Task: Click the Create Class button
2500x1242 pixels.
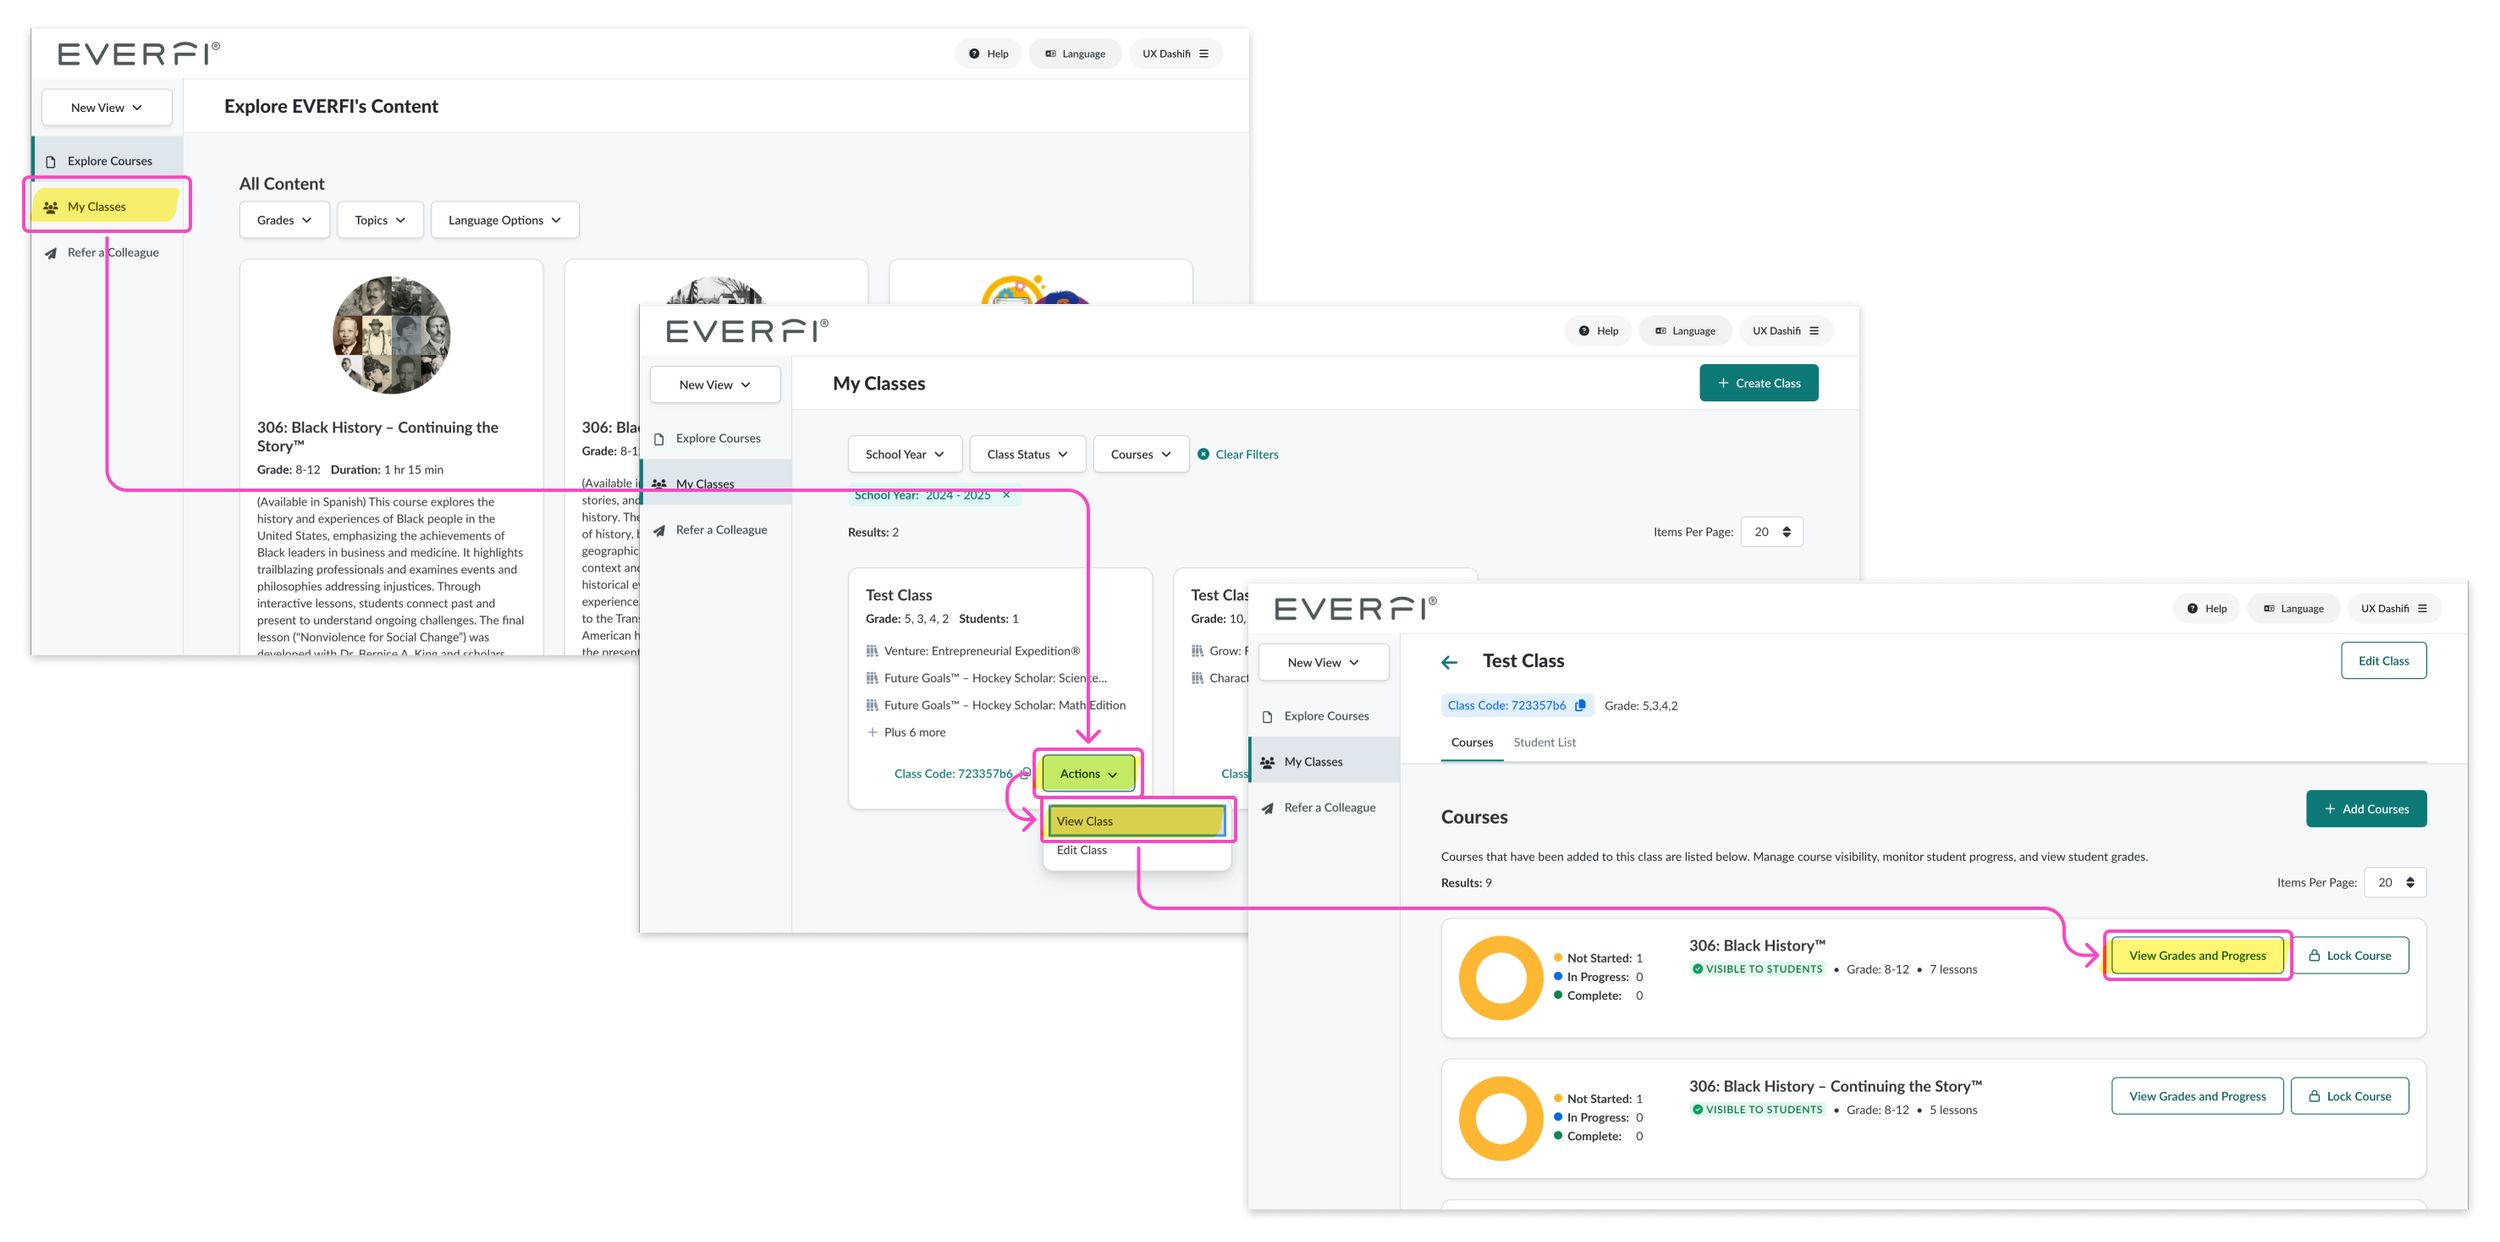Action: click(1758, 383)
